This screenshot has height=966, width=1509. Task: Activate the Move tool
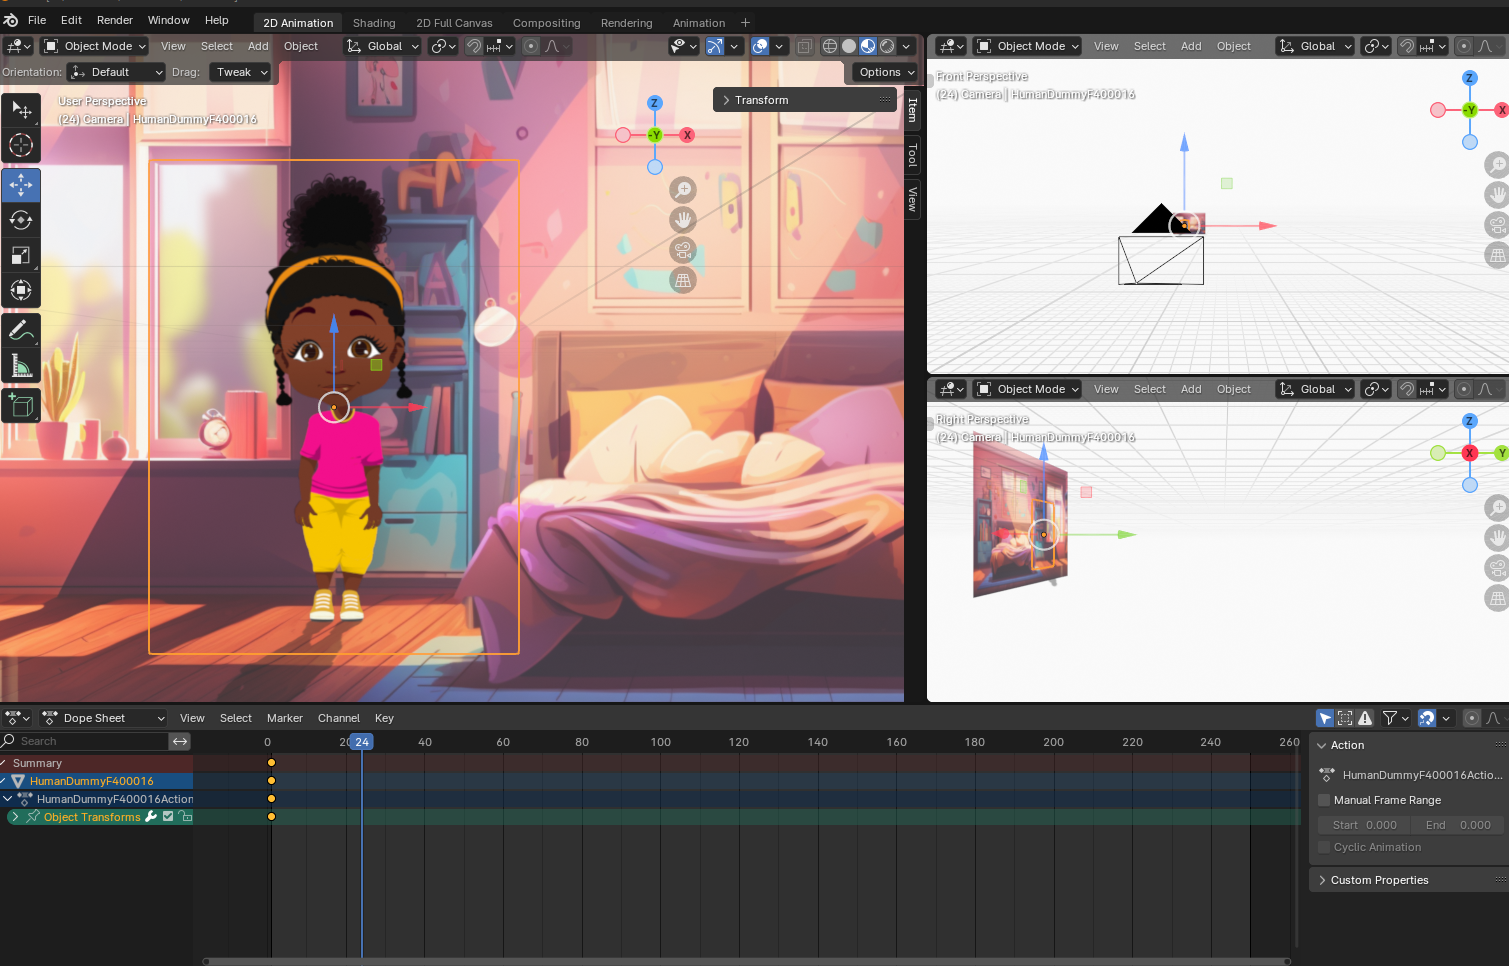[21, 186]
